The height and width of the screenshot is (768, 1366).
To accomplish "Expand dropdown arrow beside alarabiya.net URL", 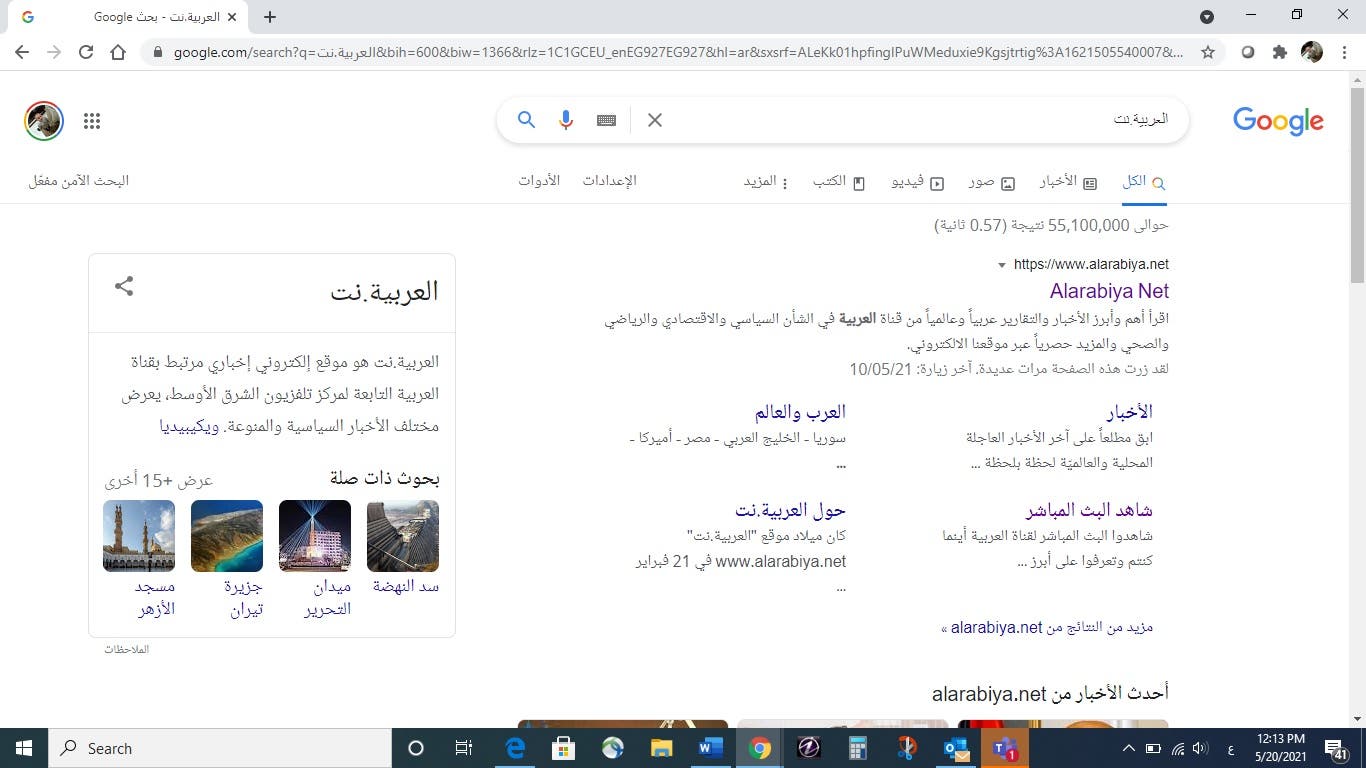I will coord(1002,265).
